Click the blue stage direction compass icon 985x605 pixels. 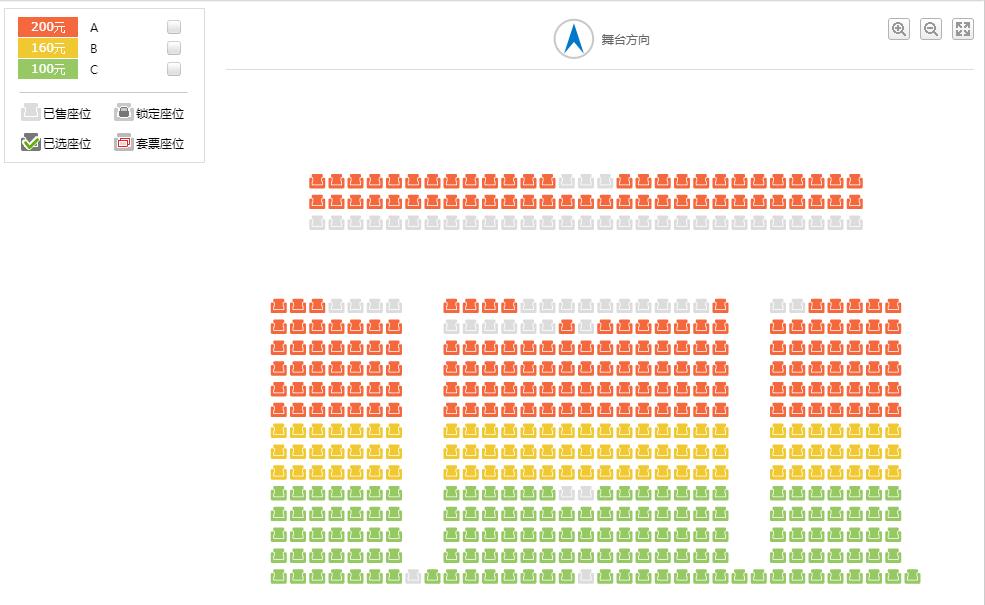point(574,39)
